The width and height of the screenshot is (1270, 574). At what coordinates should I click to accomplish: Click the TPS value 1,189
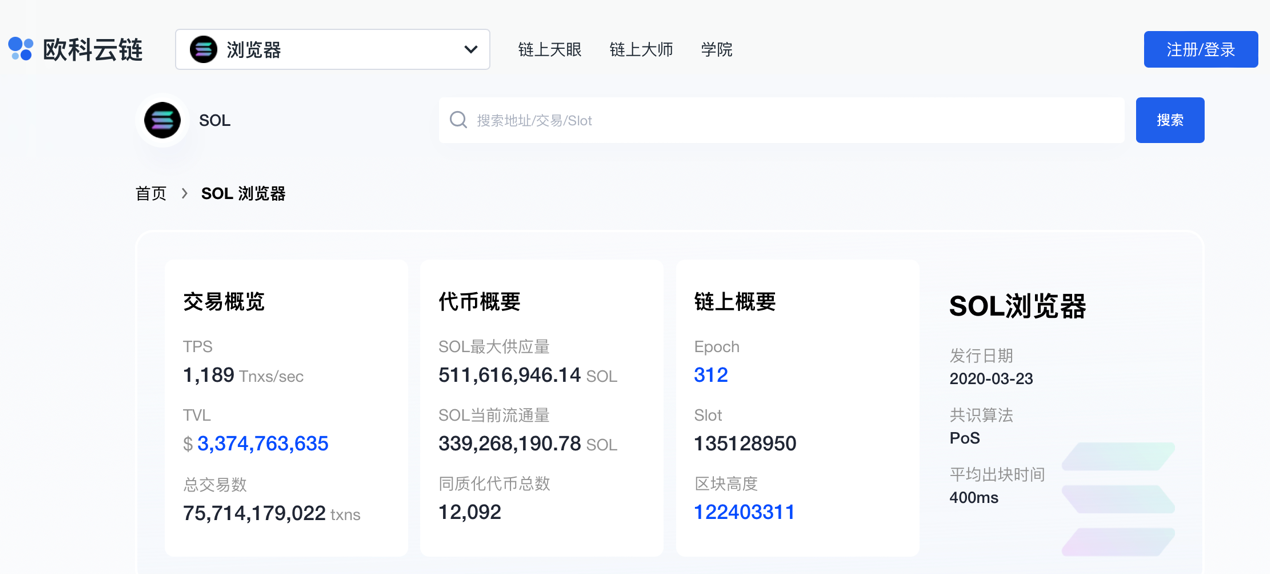click(208, 375)
